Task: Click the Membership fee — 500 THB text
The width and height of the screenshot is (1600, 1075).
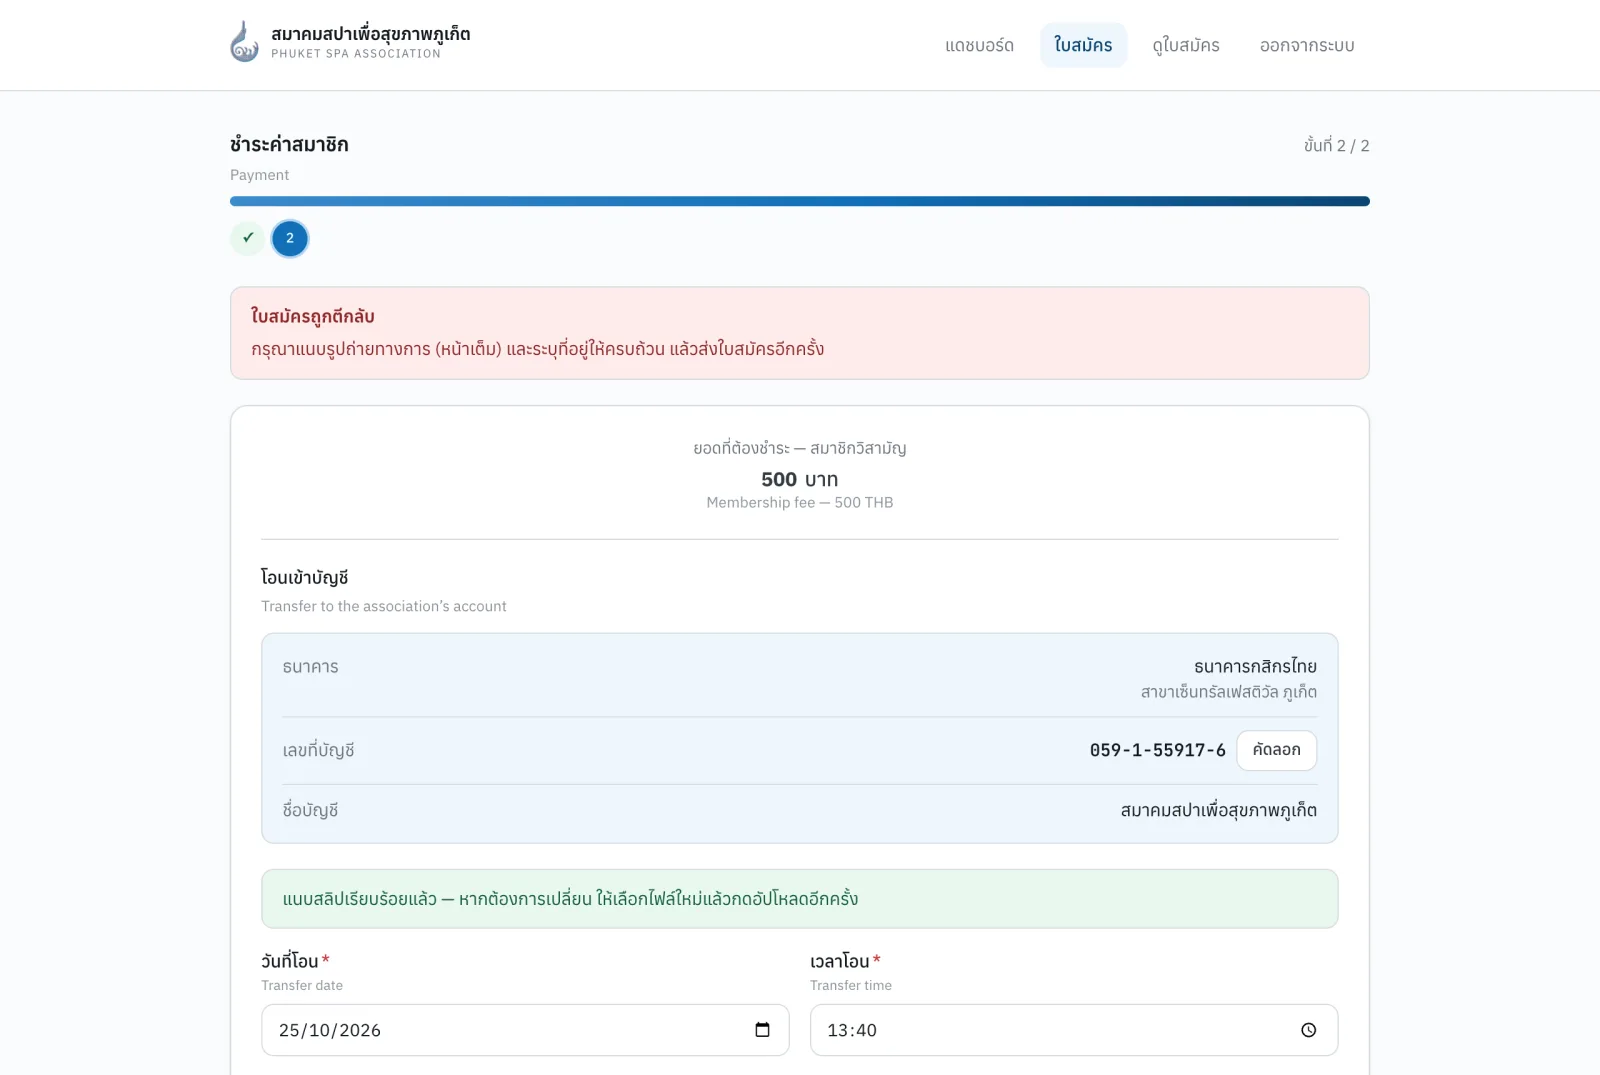Action: [x=800, y=503]
